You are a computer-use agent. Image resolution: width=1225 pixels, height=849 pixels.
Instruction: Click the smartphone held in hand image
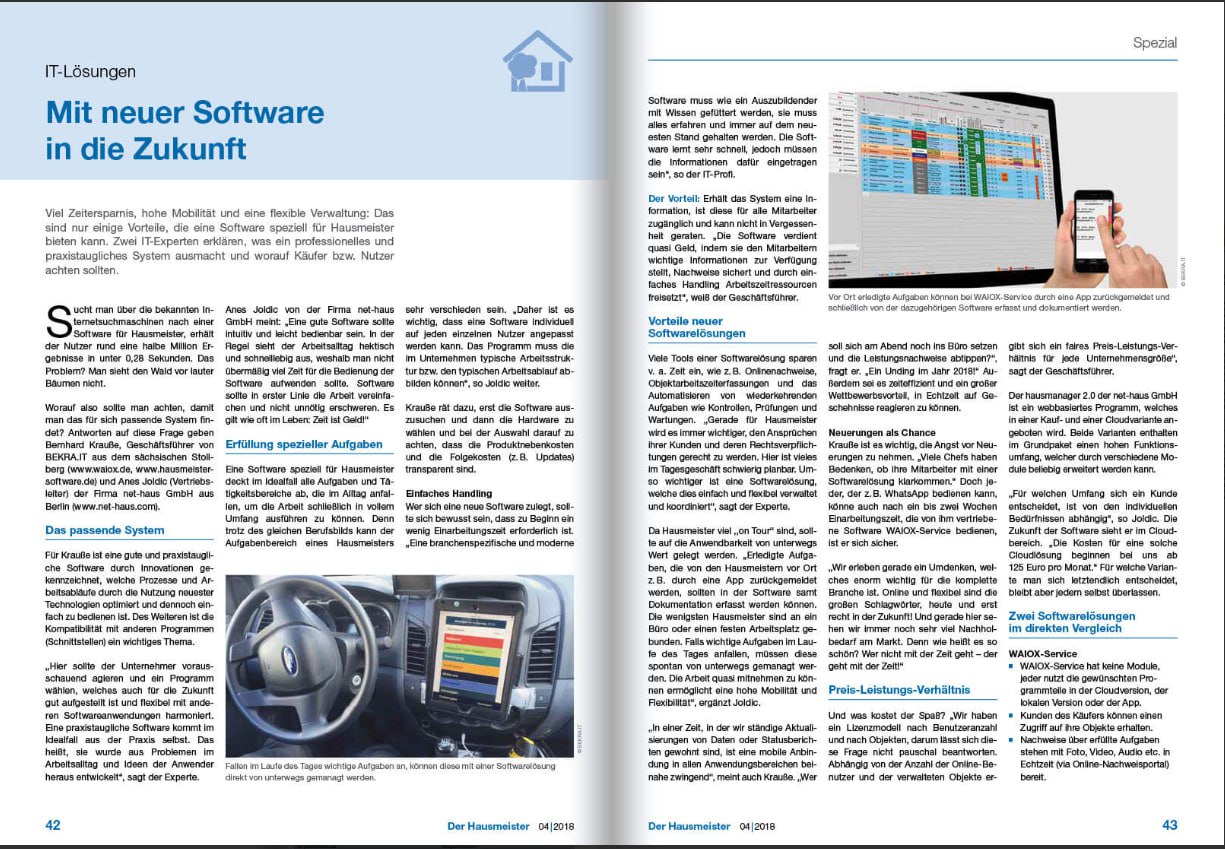tap(1109, 231)
